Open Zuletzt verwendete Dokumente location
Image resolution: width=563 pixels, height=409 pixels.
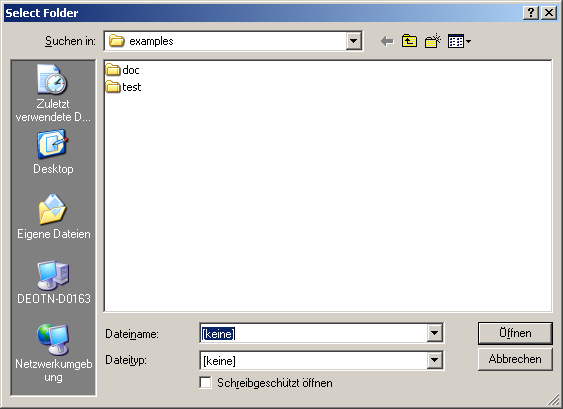53,93
